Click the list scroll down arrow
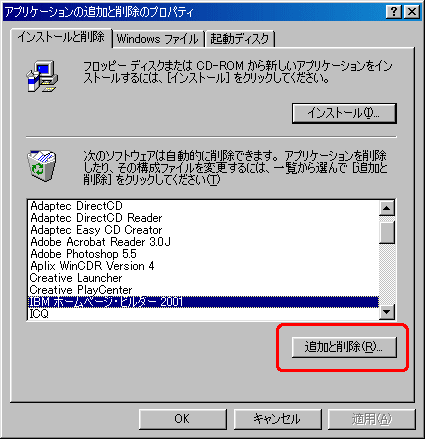 387,312
